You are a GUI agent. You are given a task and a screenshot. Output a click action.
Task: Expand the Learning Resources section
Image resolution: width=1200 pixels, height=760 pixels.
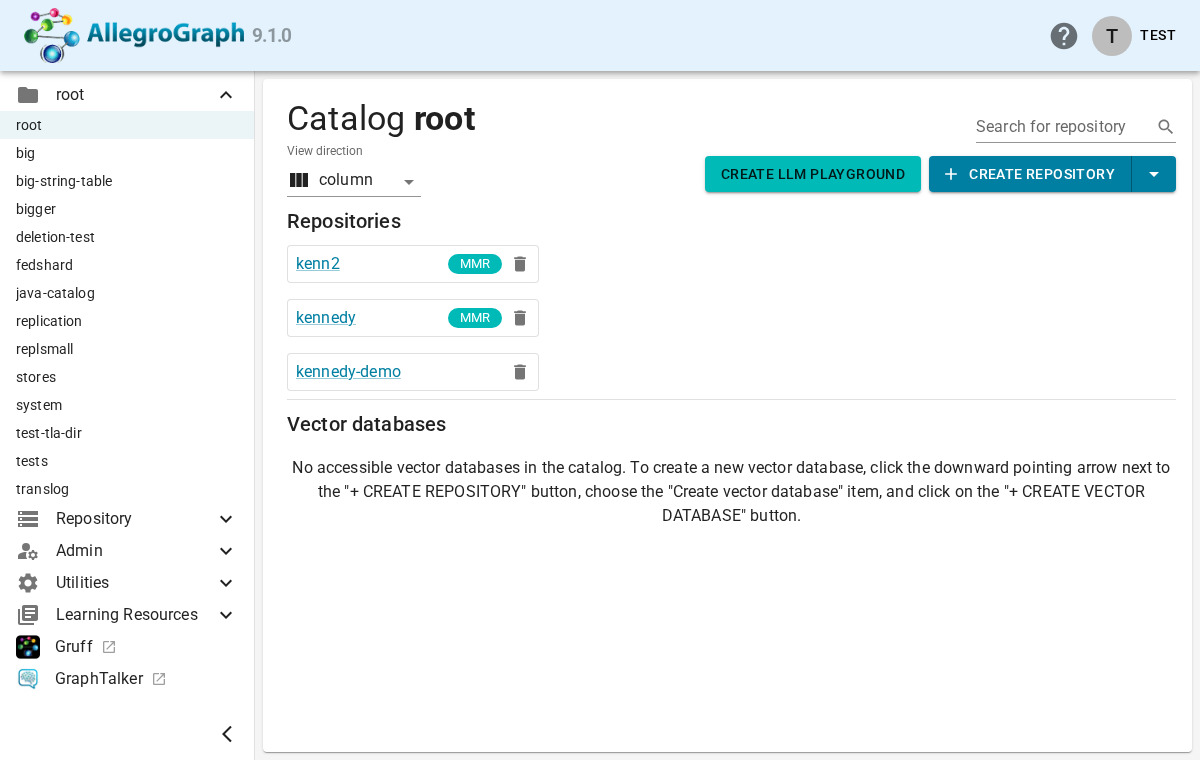226,615
